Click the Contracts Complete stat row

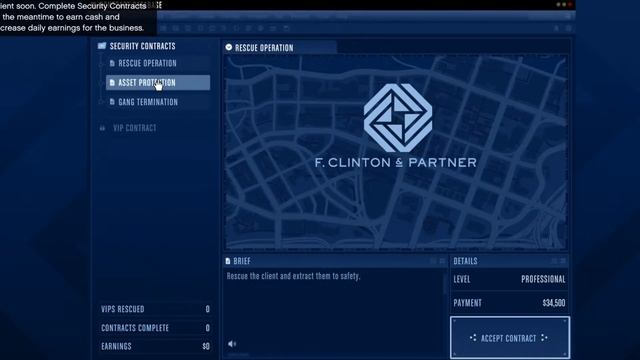coord(155,328)
